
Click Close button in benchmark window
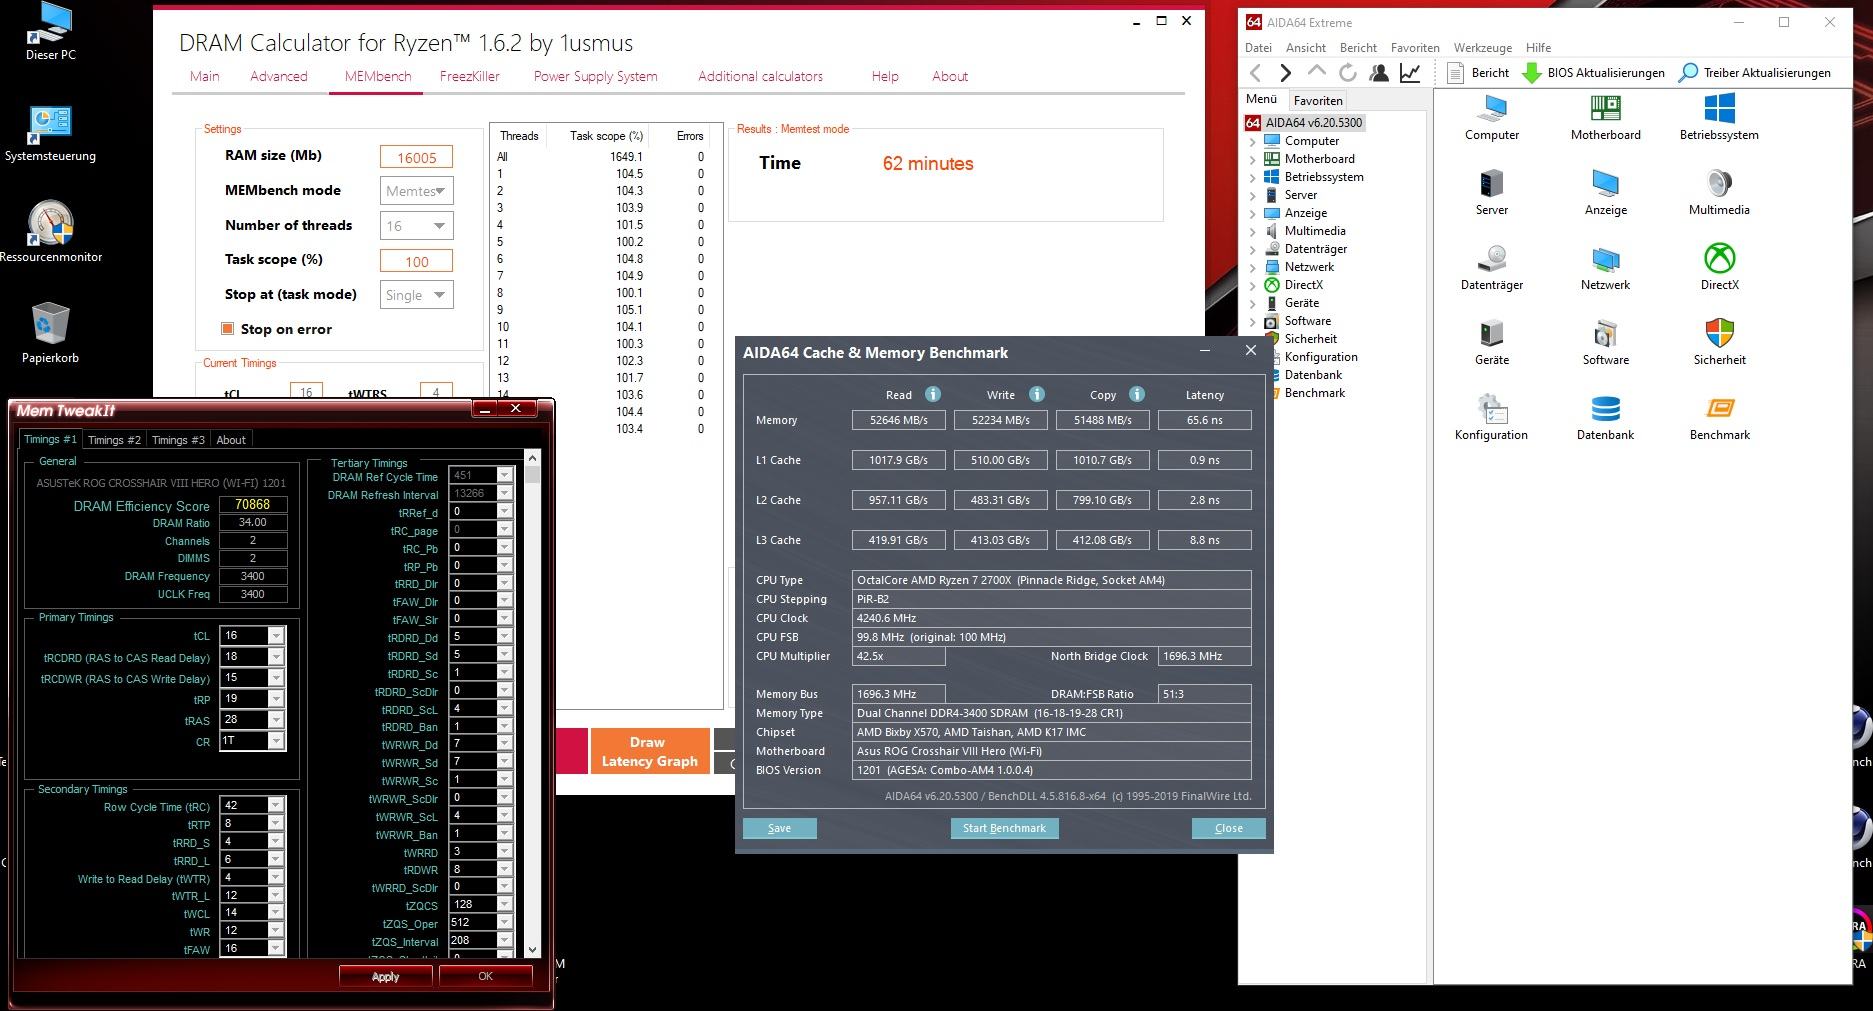pos(1229,828)
